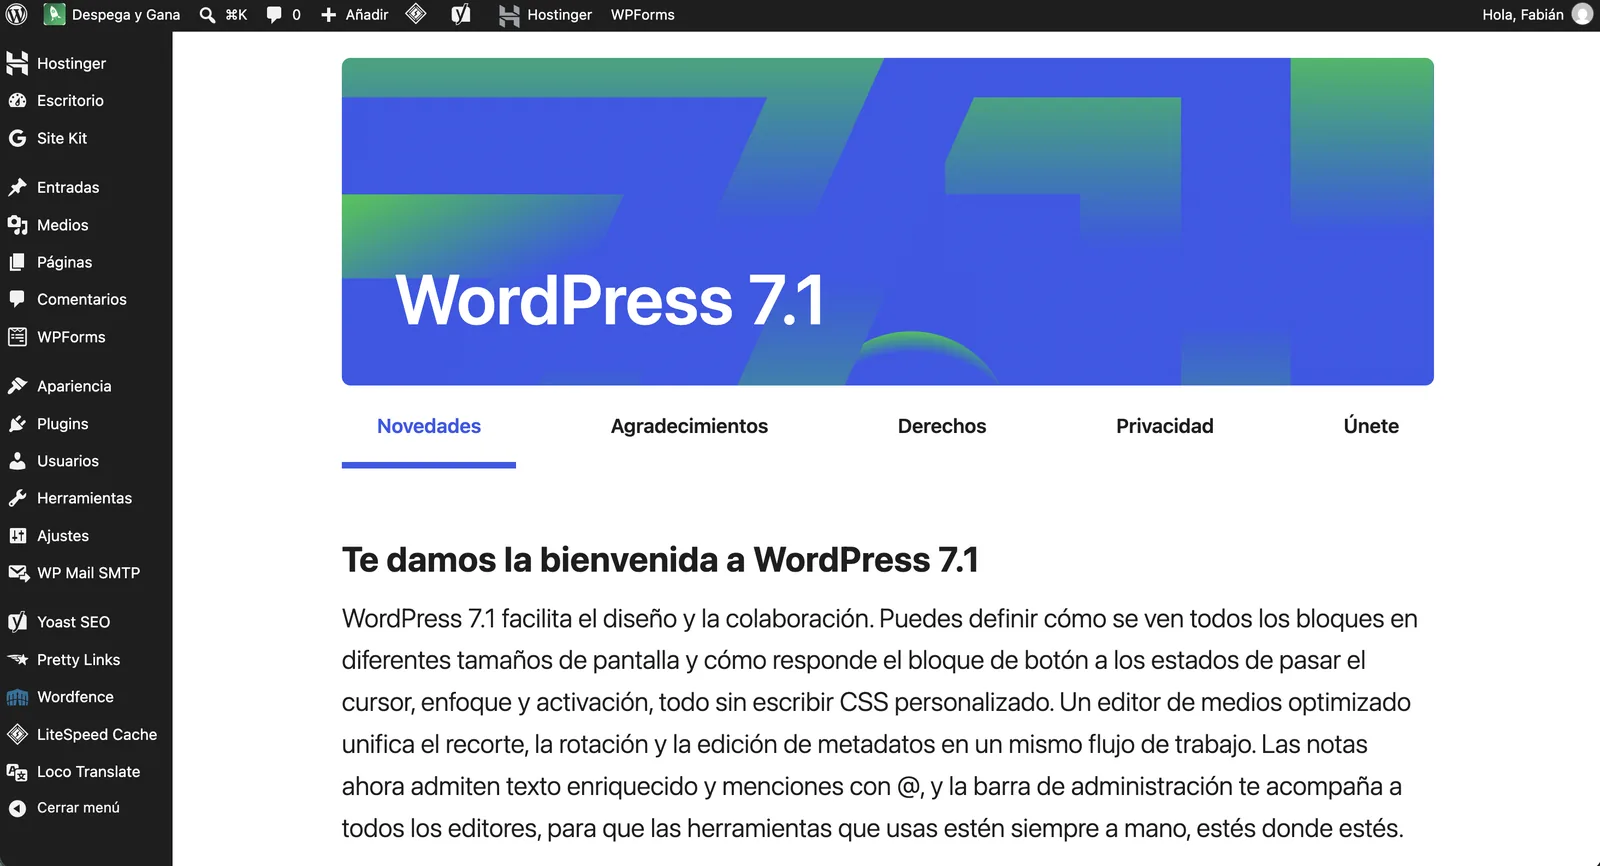The height and width of the screenshot is (866, 1600).
Task: Open the search magnifier in admin bar
Action: coord(207,15)
